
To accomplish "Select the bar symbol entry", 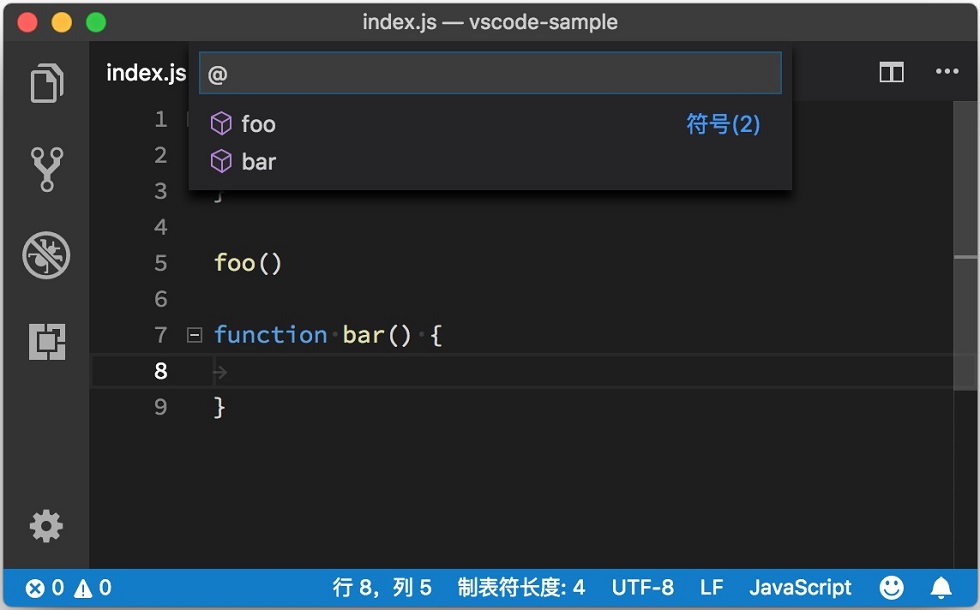I will click(x=490, y=161).
